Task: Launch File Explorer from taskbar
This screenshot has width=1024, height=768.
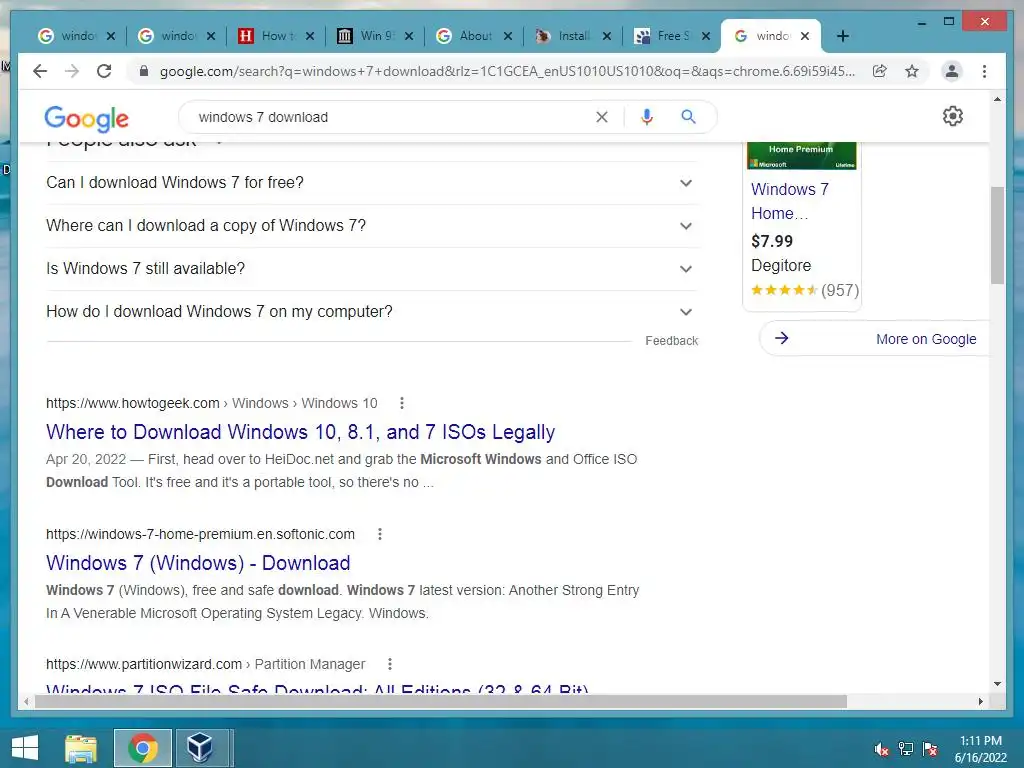Action: pos(81,748)
